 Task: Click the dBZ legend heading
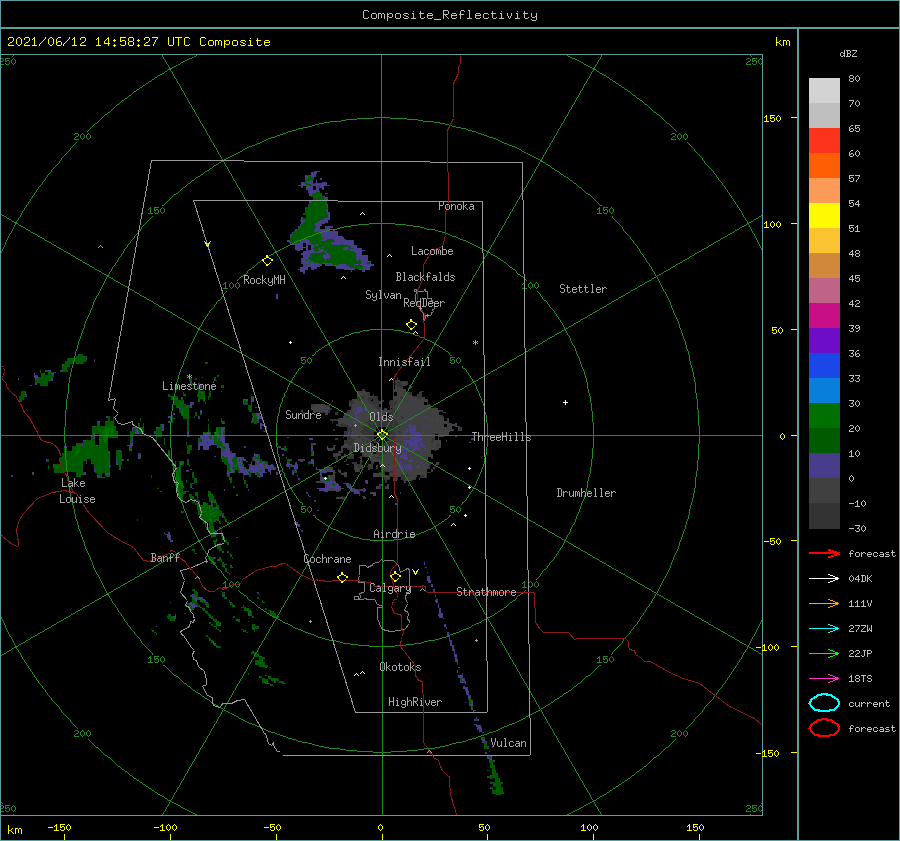pos(848,53)
